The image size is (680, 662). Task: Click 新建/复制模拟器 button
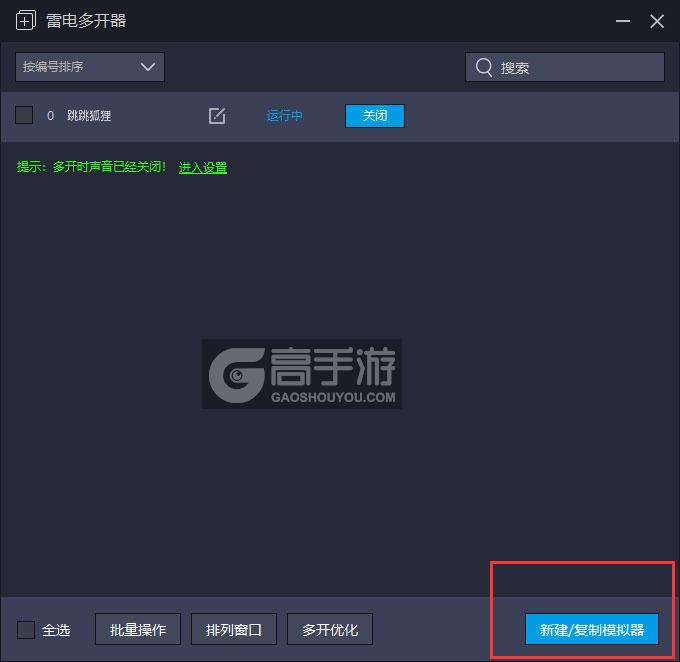(x=592, y=629)
